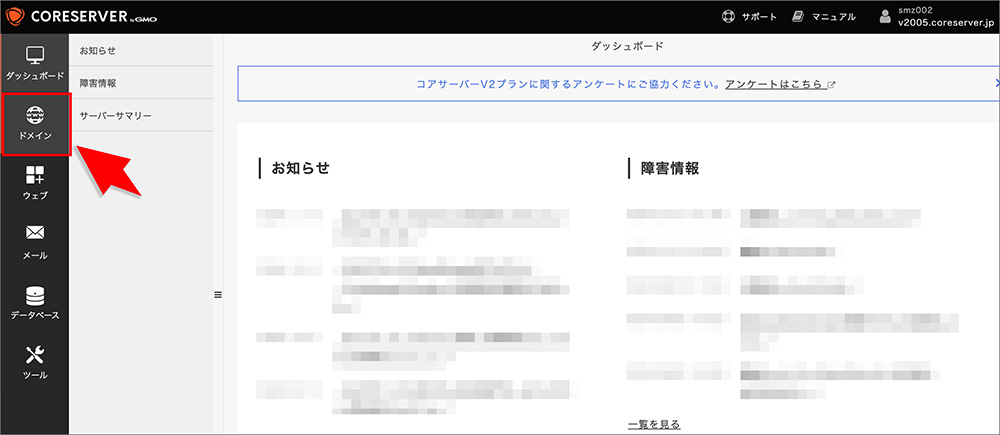Open サポート in the top bar
Viewport: 1000px width, 435px height.
pos(749,17)
